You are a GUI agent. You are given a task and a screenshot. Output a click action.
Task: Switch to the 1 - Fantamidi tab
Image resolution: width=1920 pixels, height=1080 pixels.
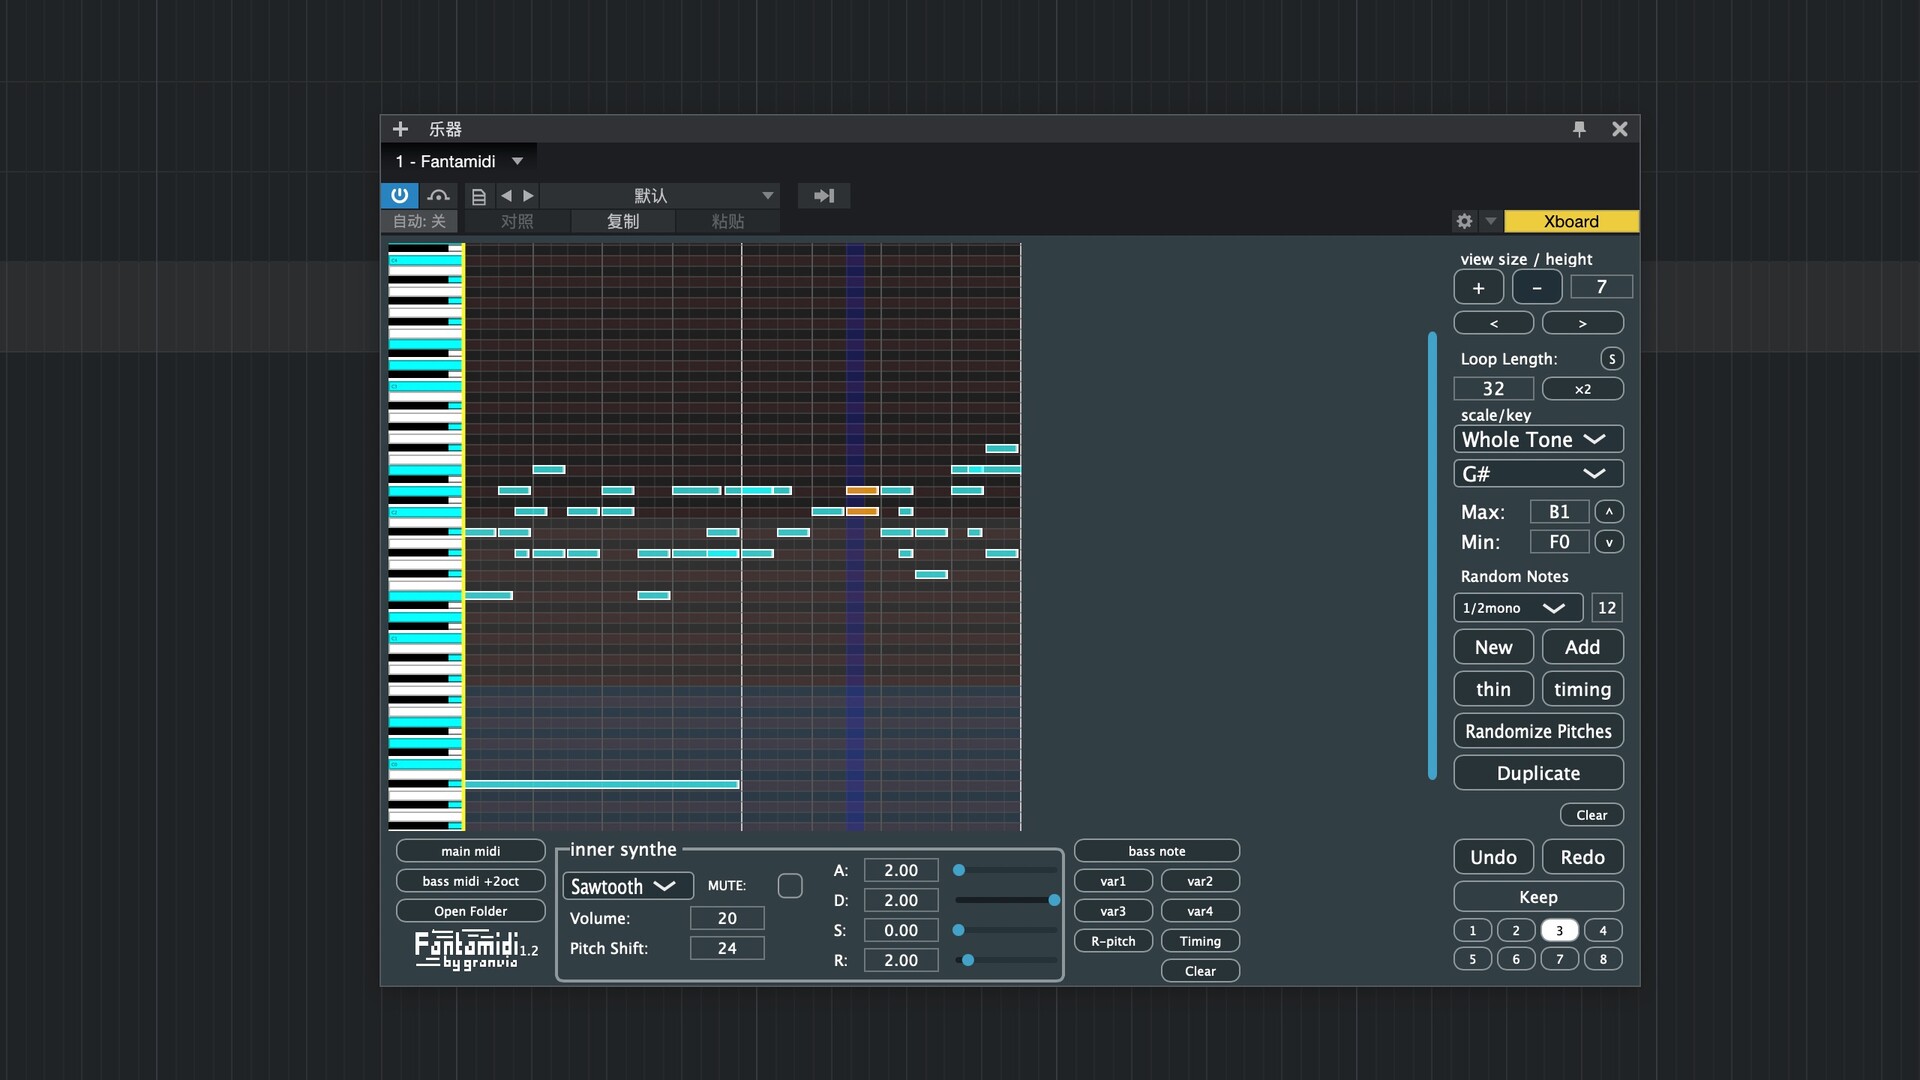(x=446, y=161)
